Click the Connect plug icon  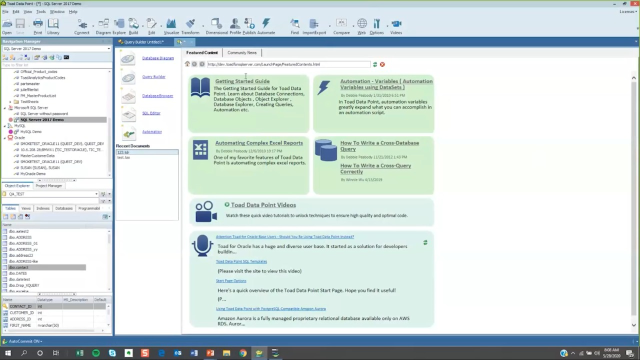pyautogui.click(x=82, y=26)
